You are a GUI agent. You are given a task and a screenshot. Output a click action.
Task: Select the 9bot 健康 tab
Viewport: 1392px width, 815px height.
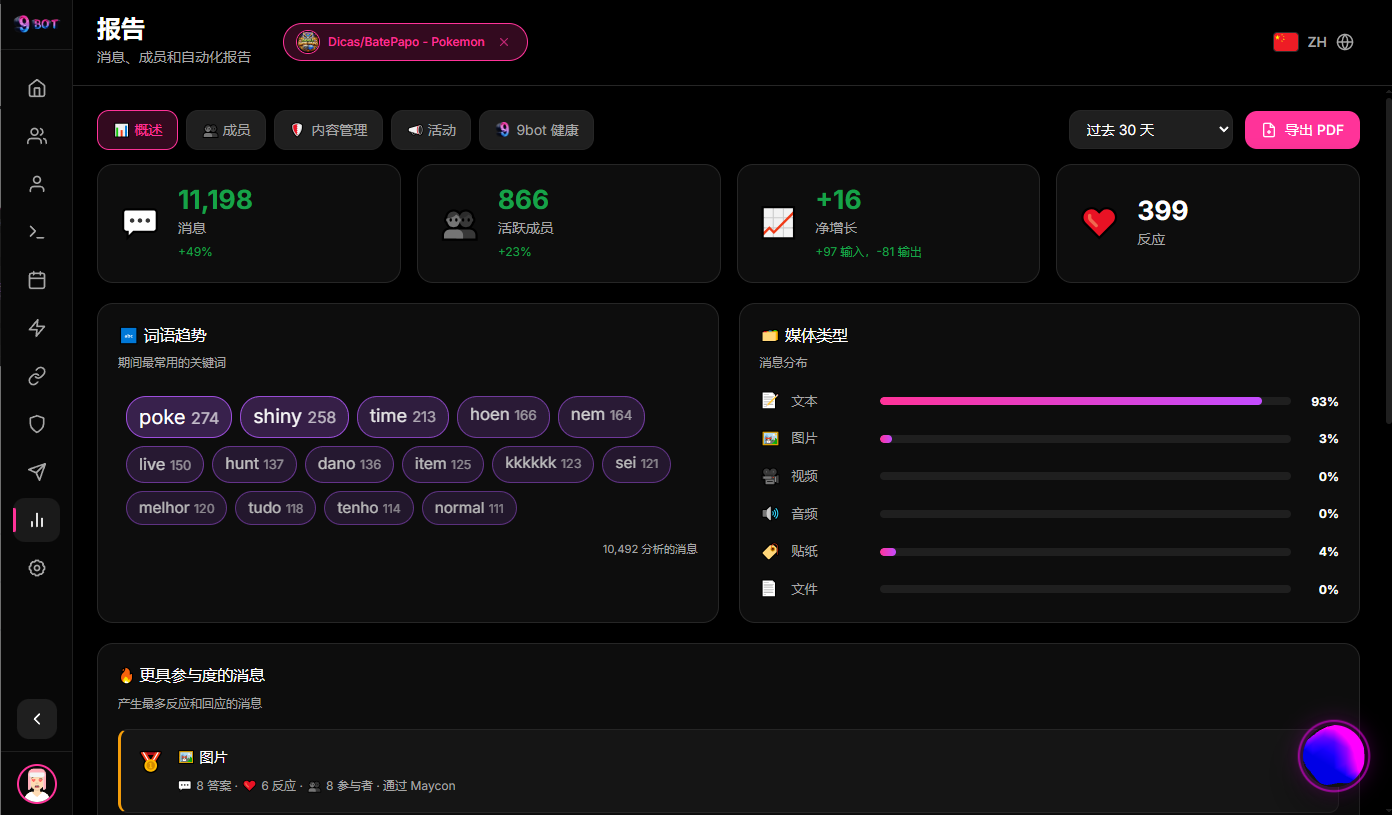pos(536,130)
